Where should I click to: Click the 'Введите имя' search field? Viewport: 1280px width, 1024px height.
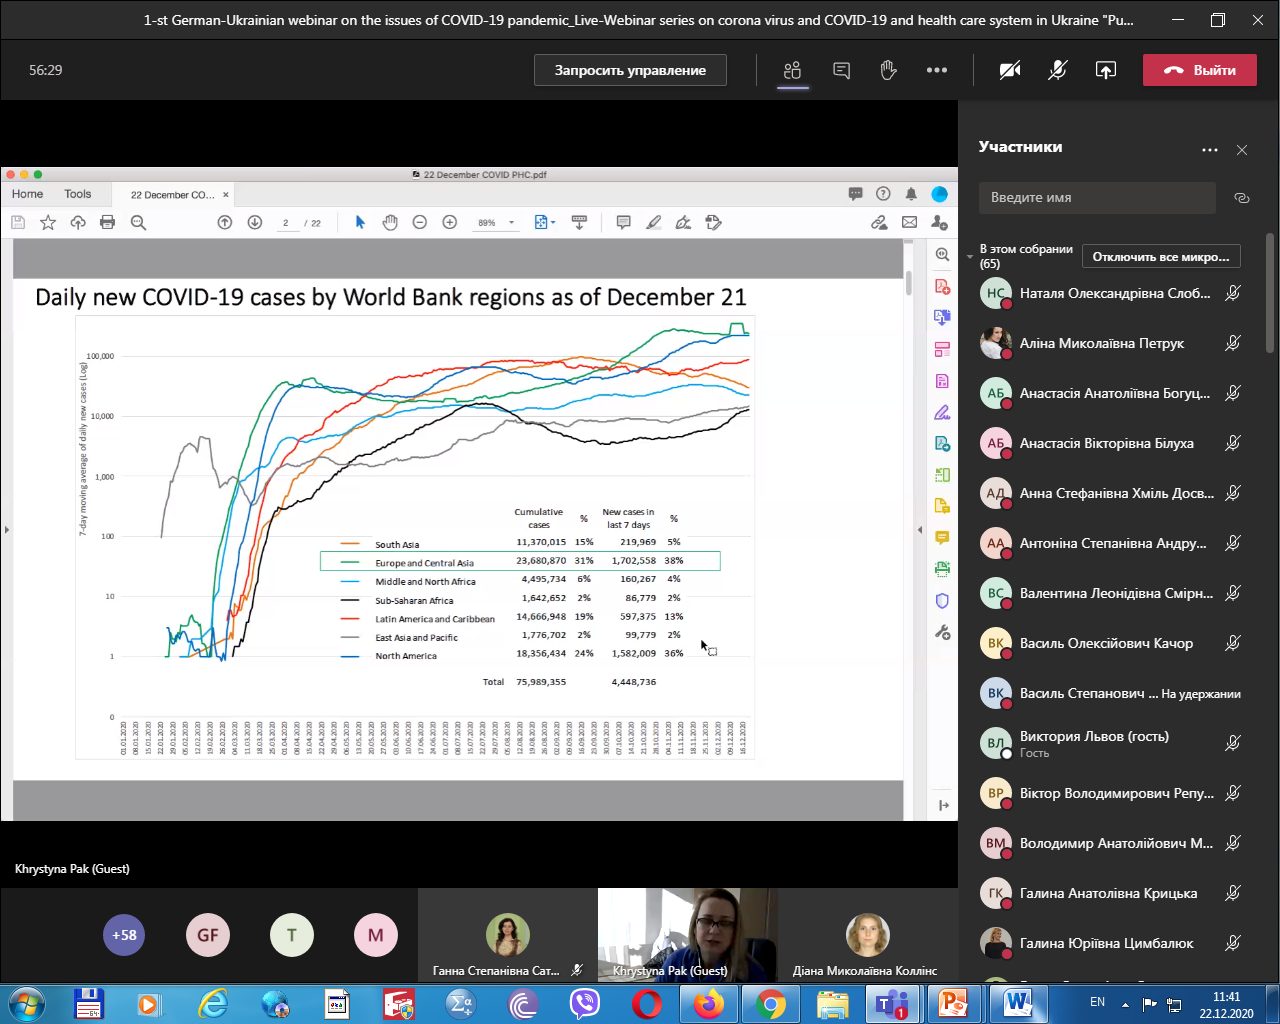pos(1096,198)
